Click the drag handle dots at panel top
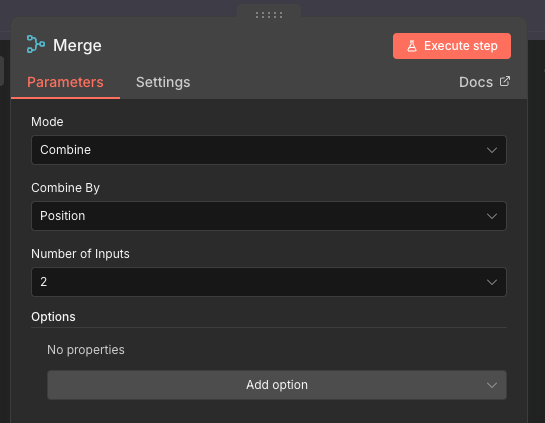Image resolution: width=545 pixels, height=423 pixels. coord(269,15)
